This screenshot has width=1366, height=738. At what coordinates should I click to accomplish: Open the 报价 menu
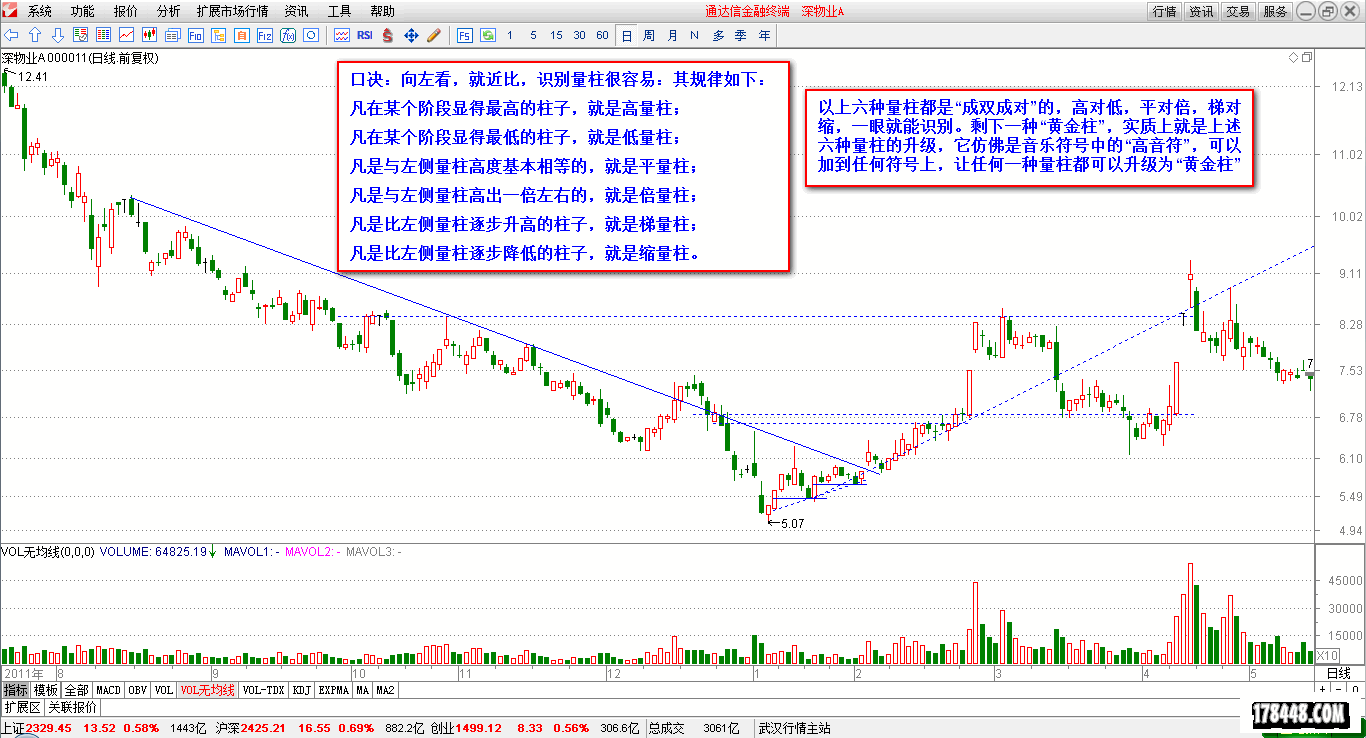[126, 11]
